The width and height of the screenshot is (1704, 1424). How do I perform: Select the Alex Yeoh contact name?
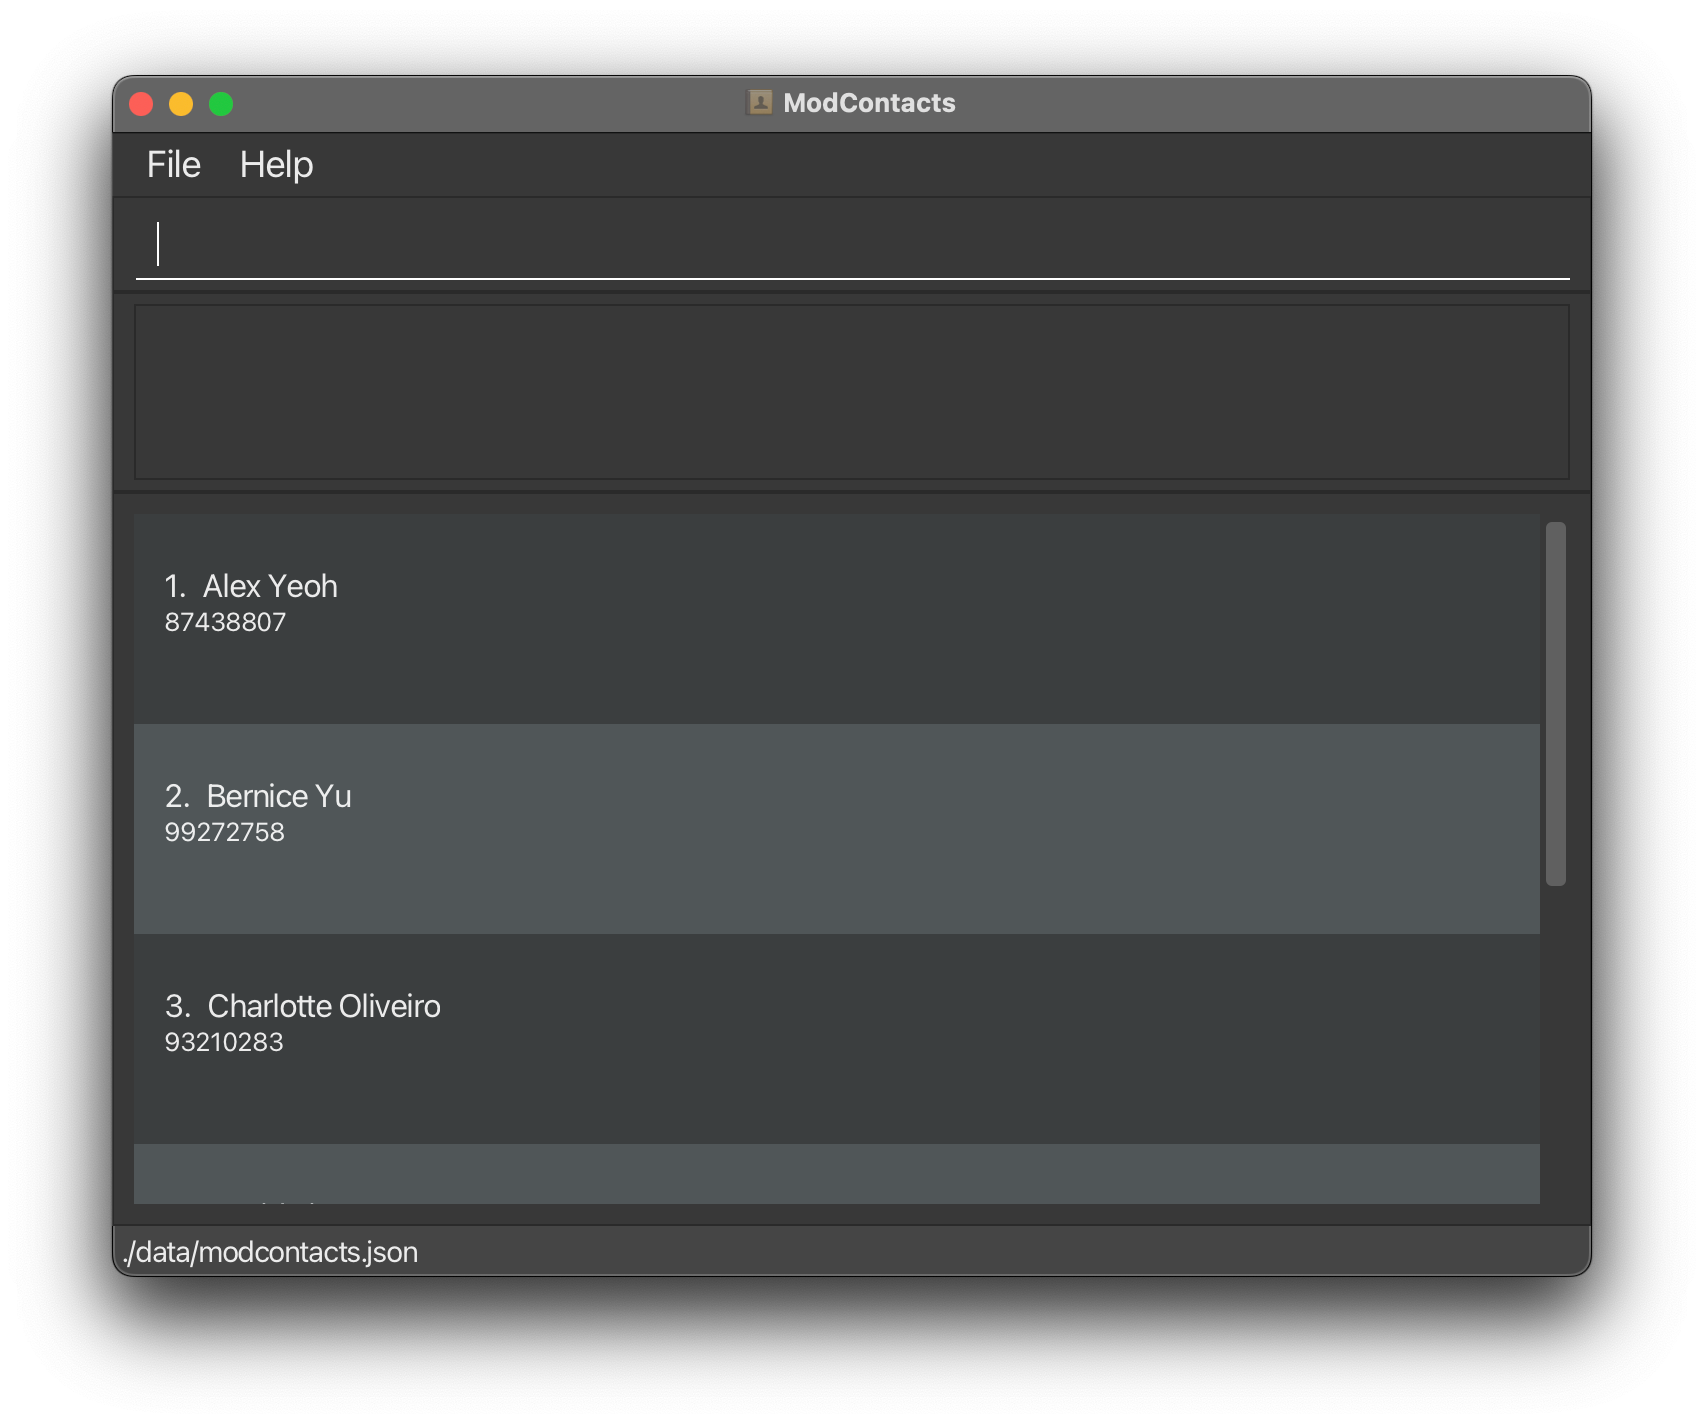[x=269, y=586]
